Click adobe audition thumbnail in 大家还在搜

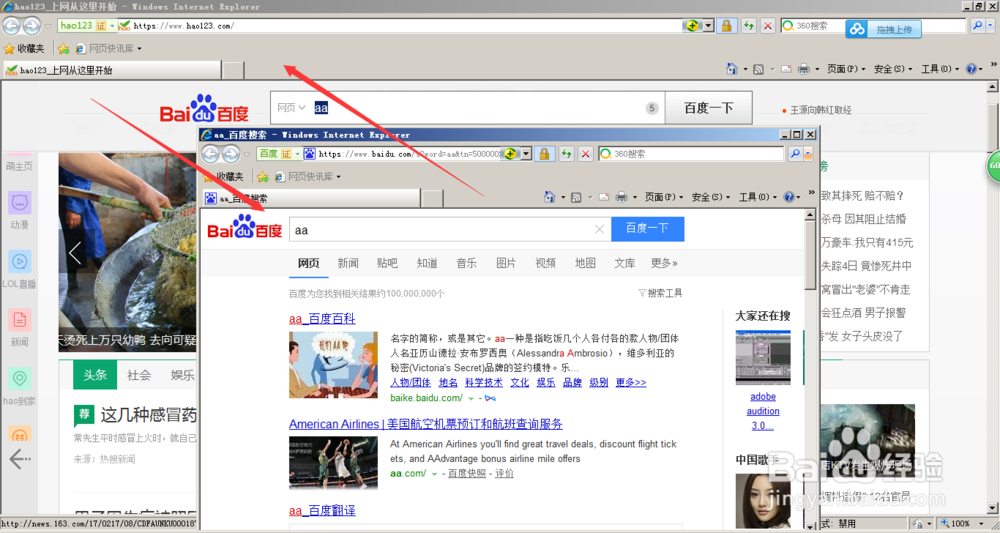(x=763, y=357)
